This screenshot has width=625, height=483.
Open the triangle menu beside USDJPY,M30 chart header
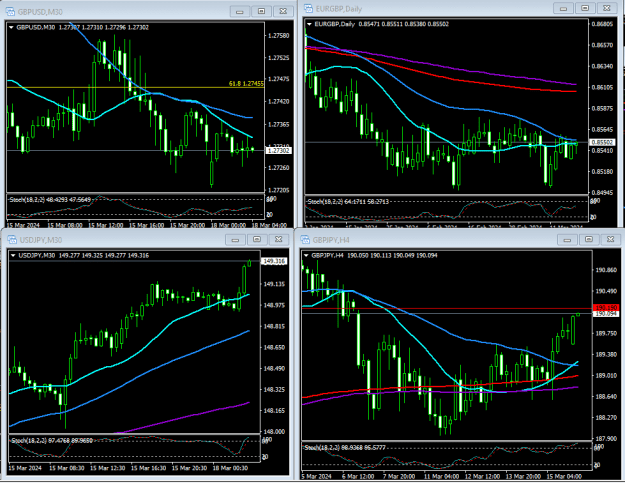click(x=13, y=255)
